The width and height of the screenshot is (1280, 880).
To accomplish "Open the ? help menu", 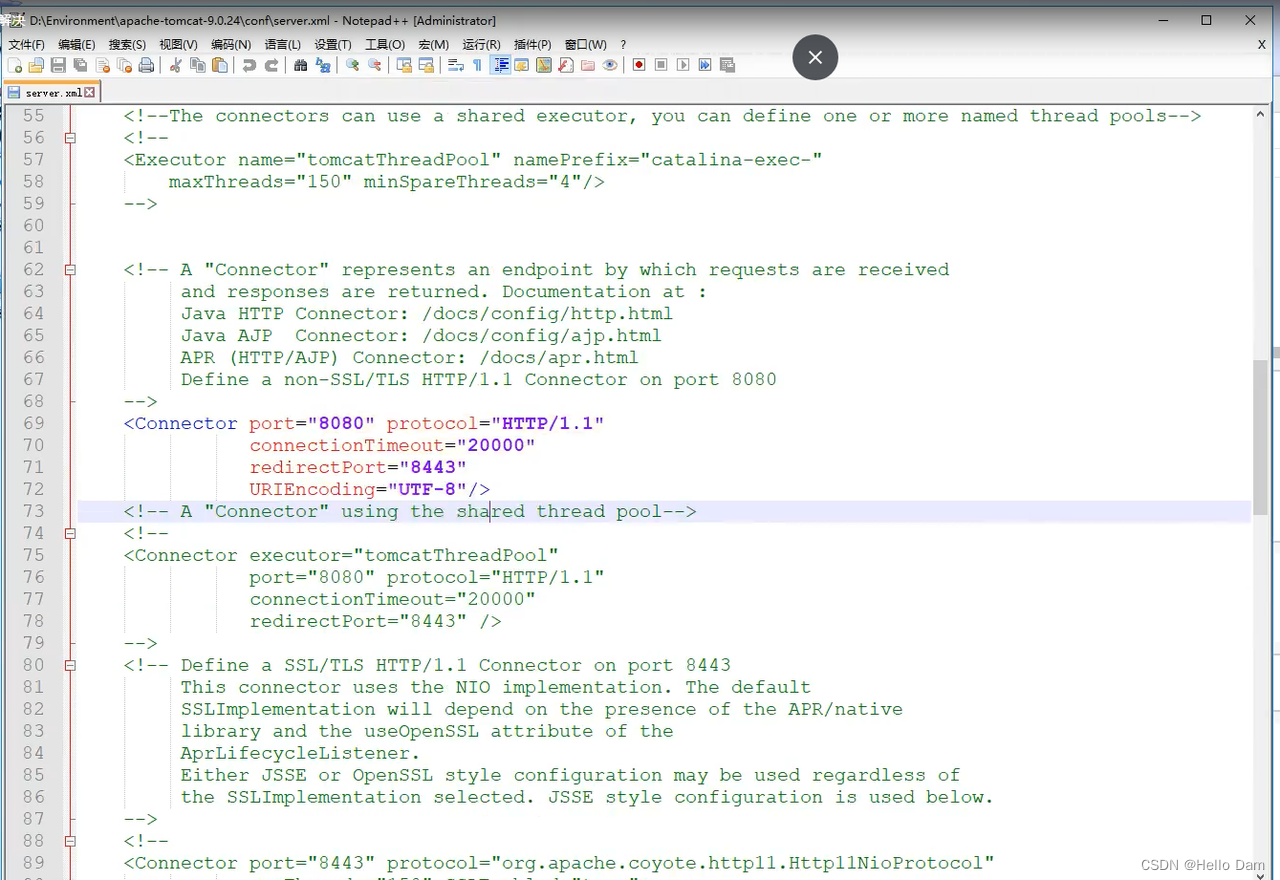I will (623, 44).
